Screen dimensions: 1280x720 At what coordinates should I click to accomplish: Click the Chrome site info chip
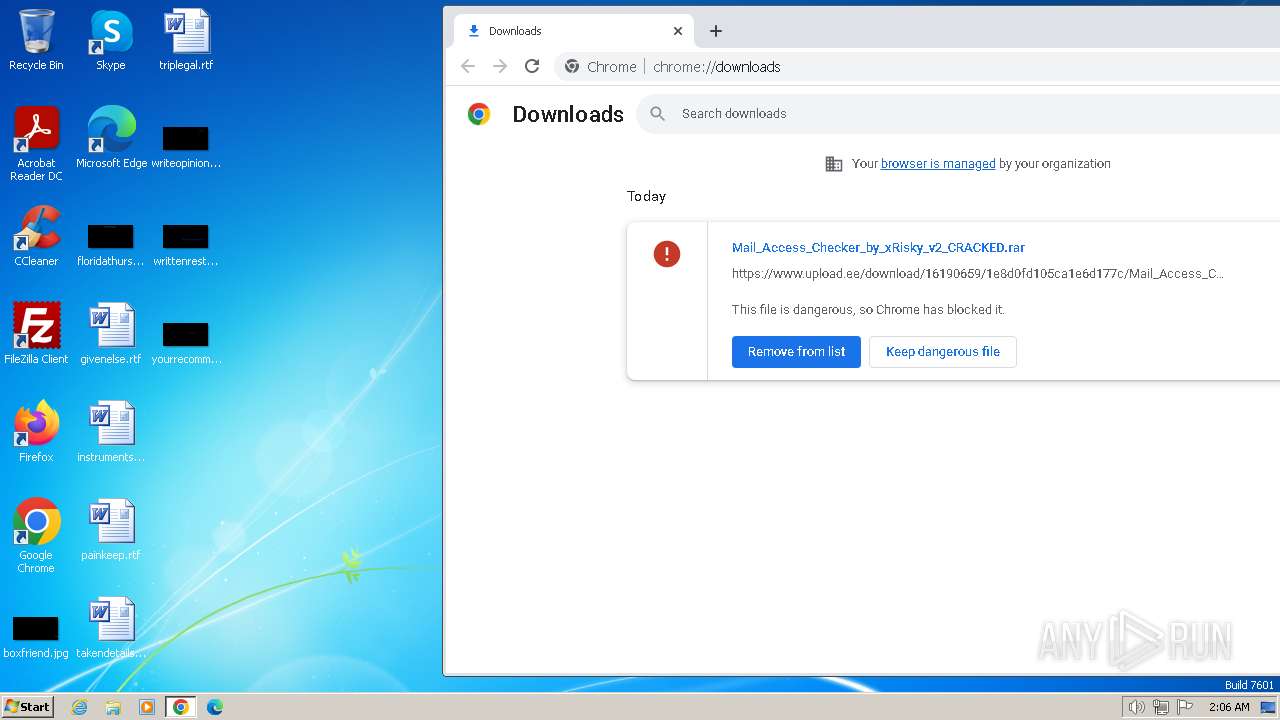coord(601,67)
